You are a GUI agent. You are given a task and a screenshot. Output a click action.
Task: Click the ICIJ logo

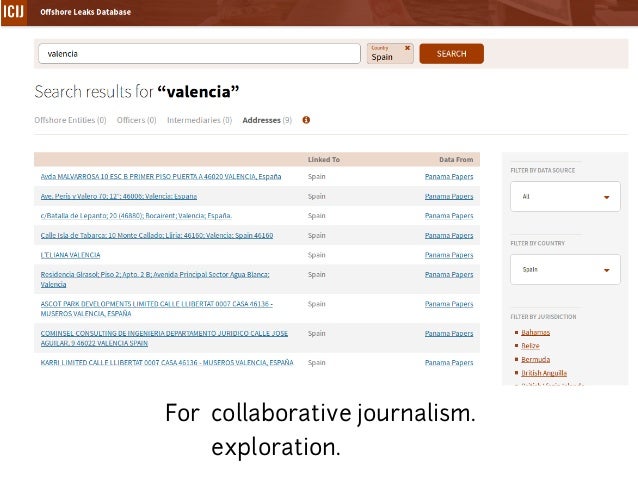[x=13, y=11]
